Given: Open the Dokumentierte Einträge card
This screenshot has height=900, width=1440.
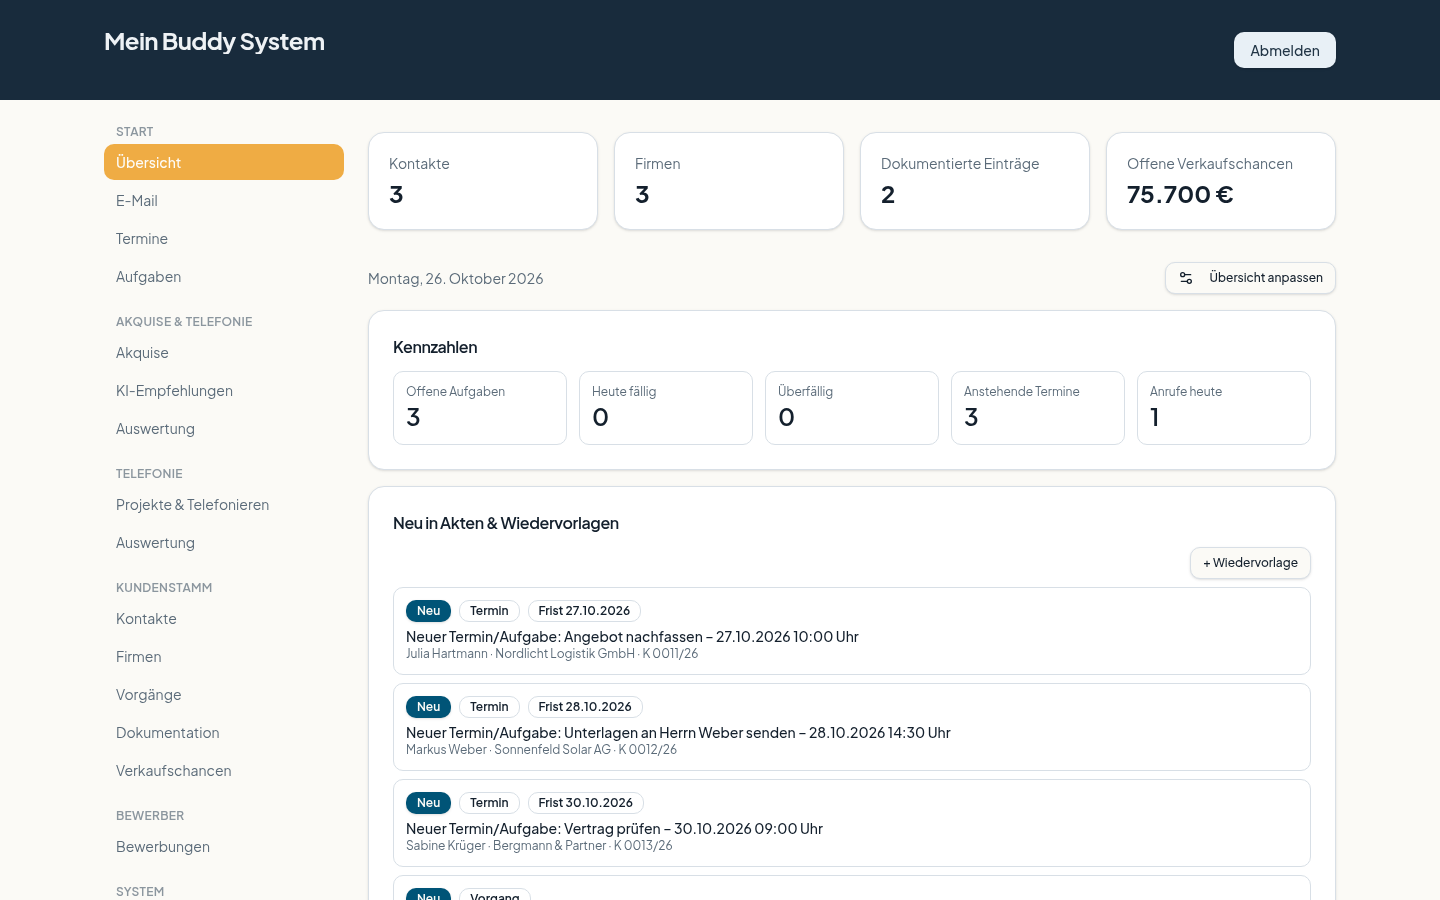Looking at the screenshot, I should 975,181.
